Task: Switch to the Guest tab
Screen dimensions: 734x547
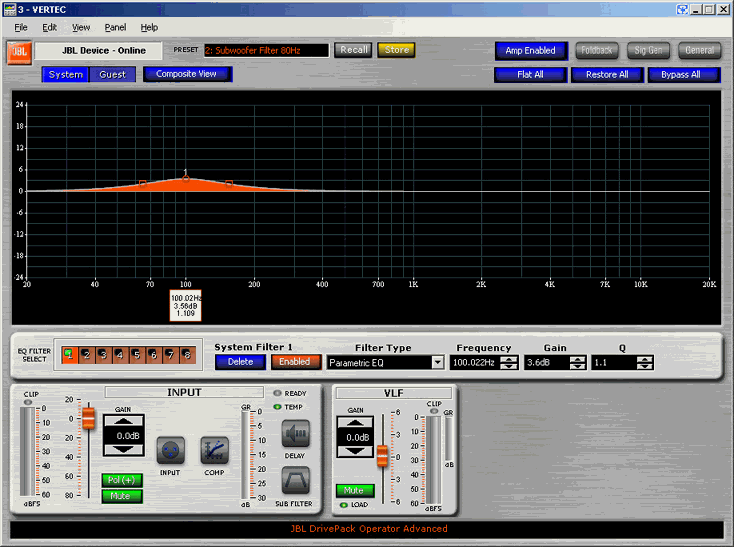Action: tap(112, 74)
